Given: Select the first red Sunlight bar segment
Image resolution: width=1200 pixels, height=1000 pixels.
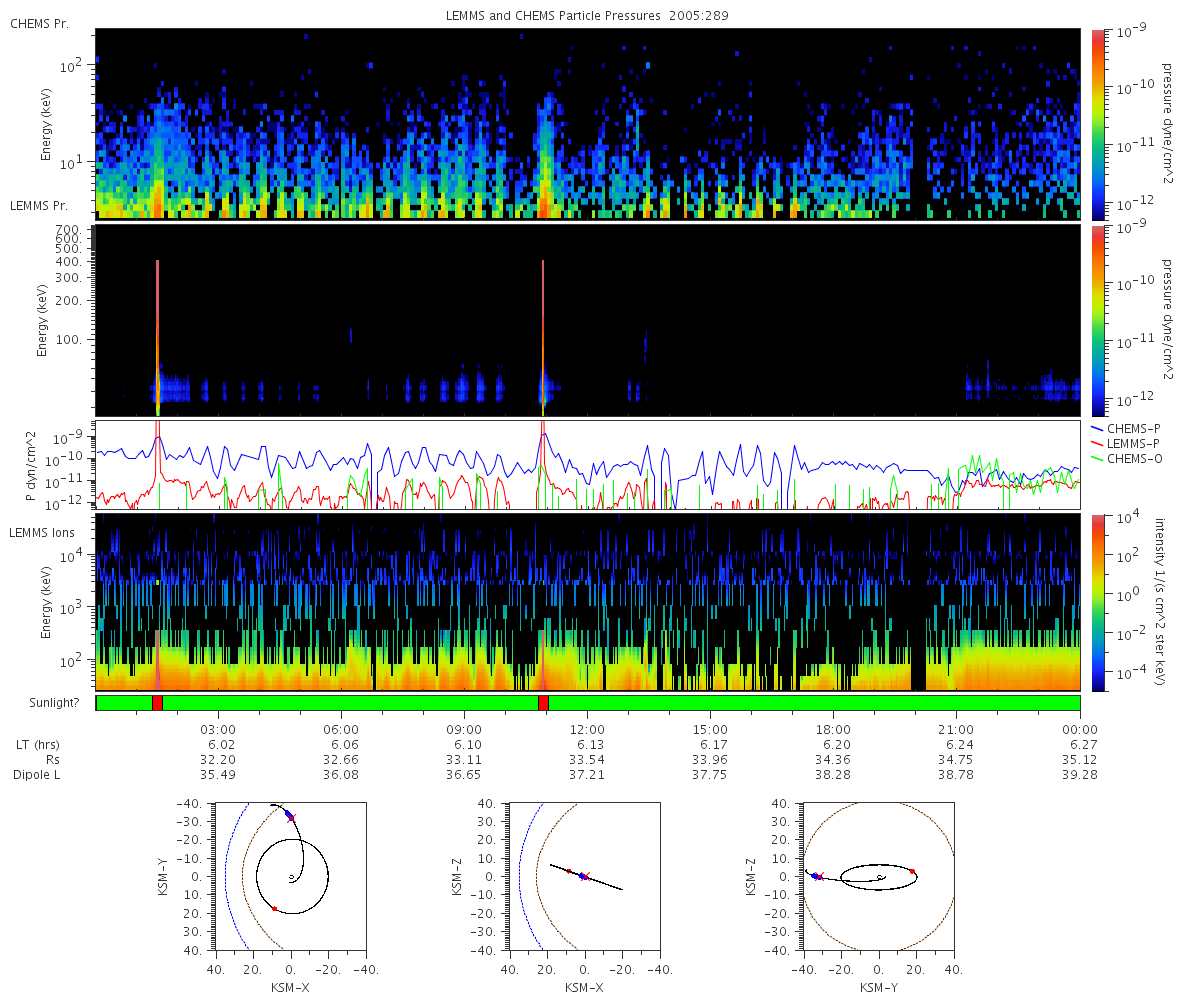Looking at the screenshot, I should tap(157, 703).
